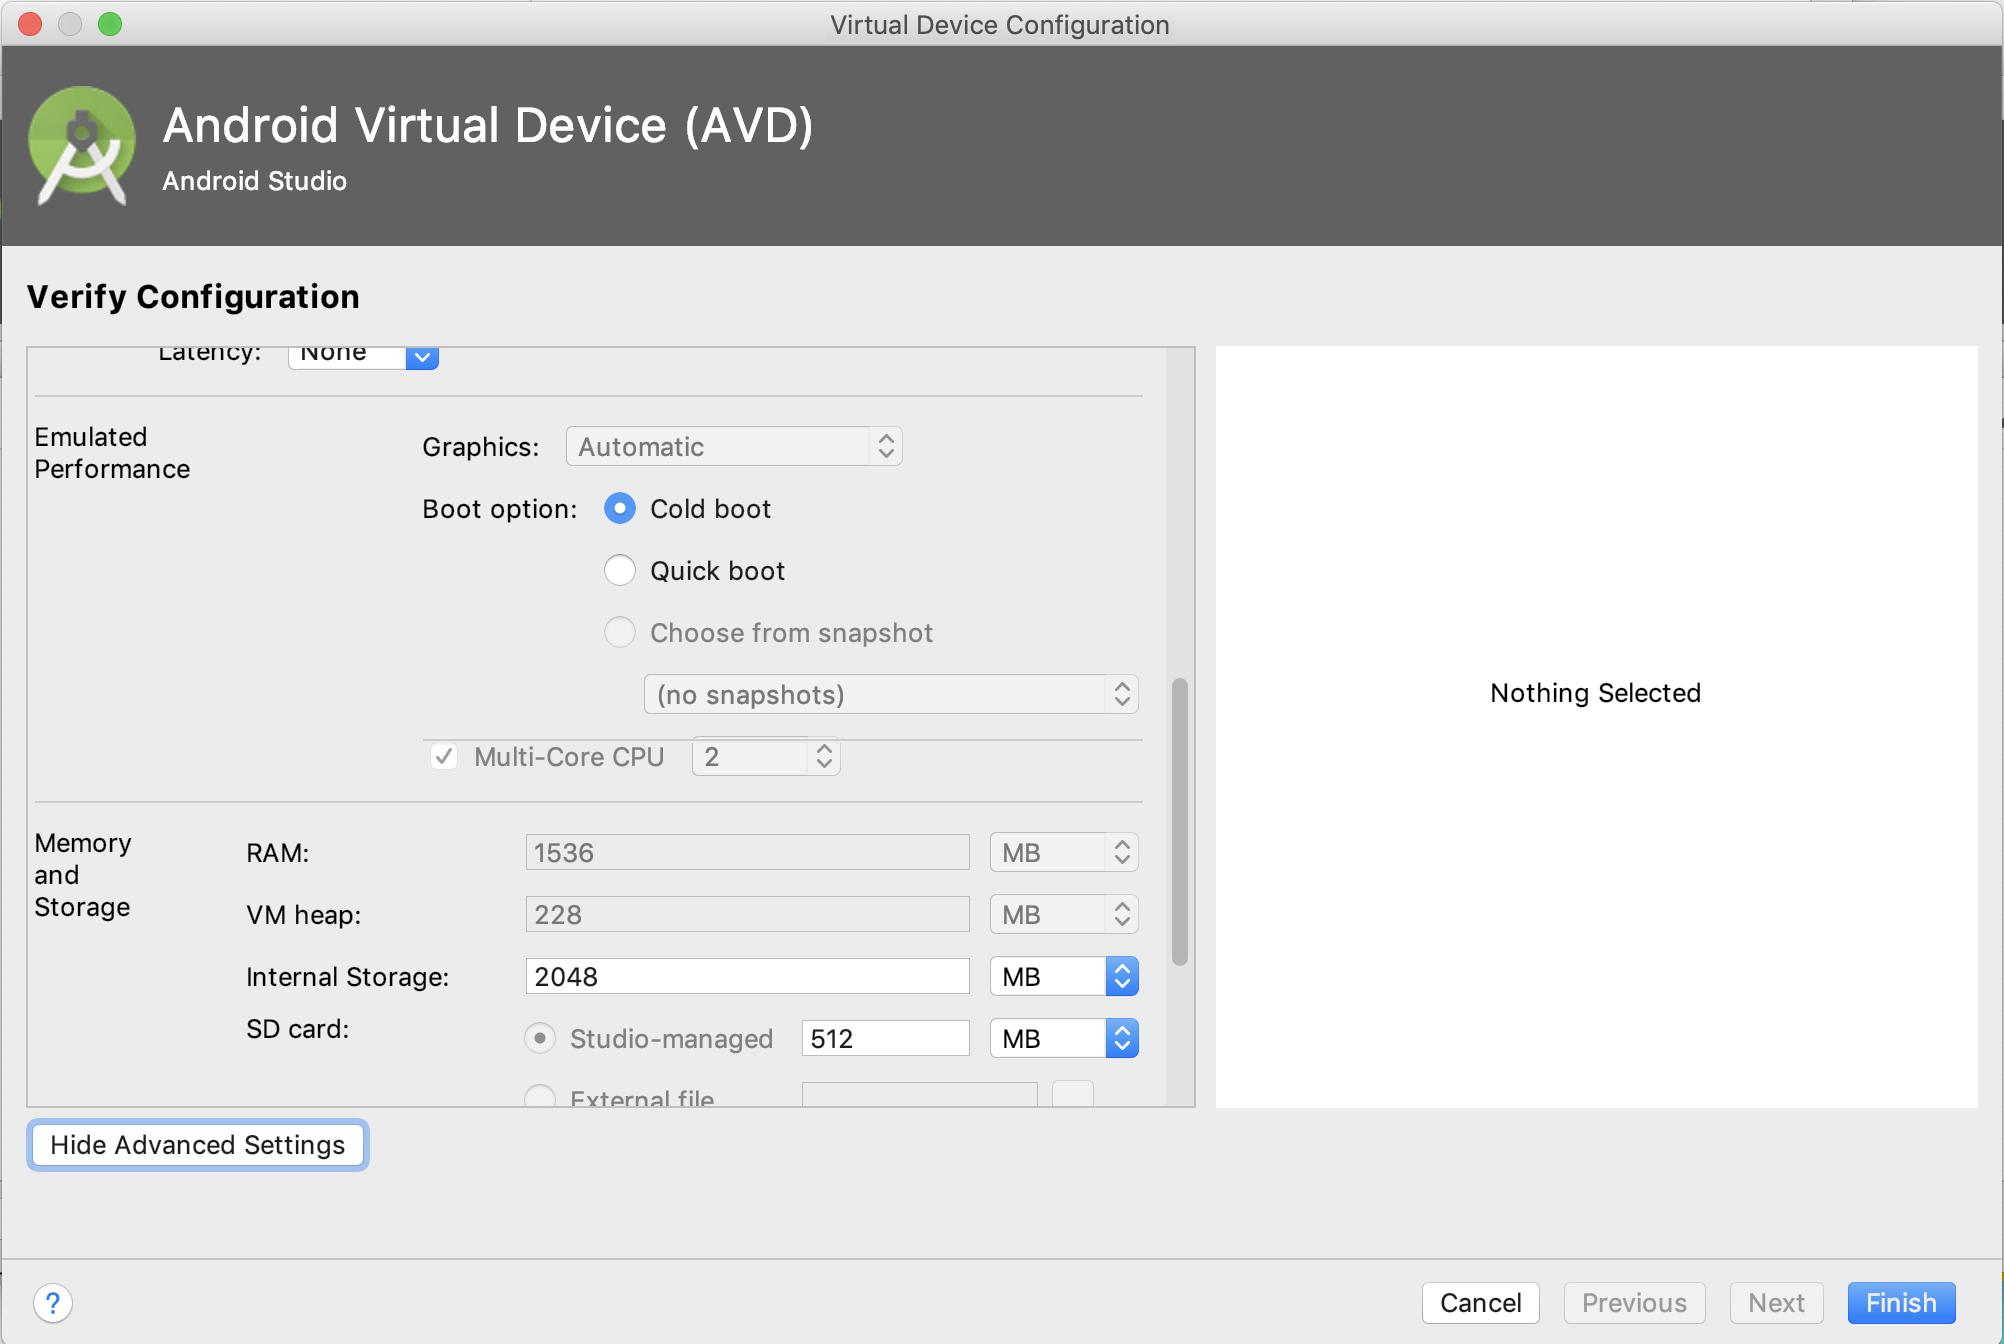Open the RAM unit MB dropdown

1063,853
